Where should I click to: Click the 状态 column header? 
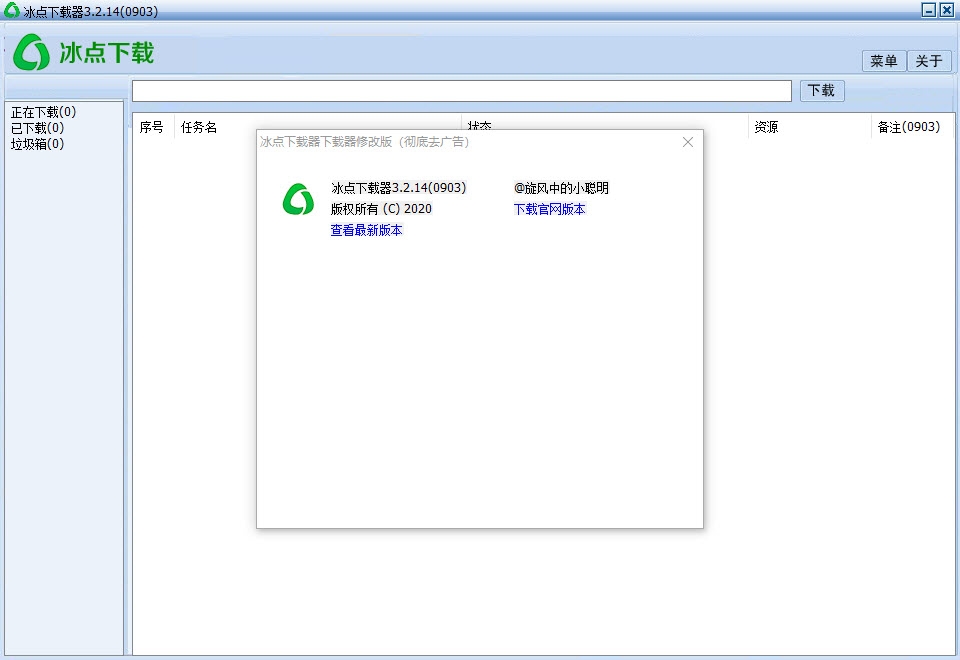(481, 127)
